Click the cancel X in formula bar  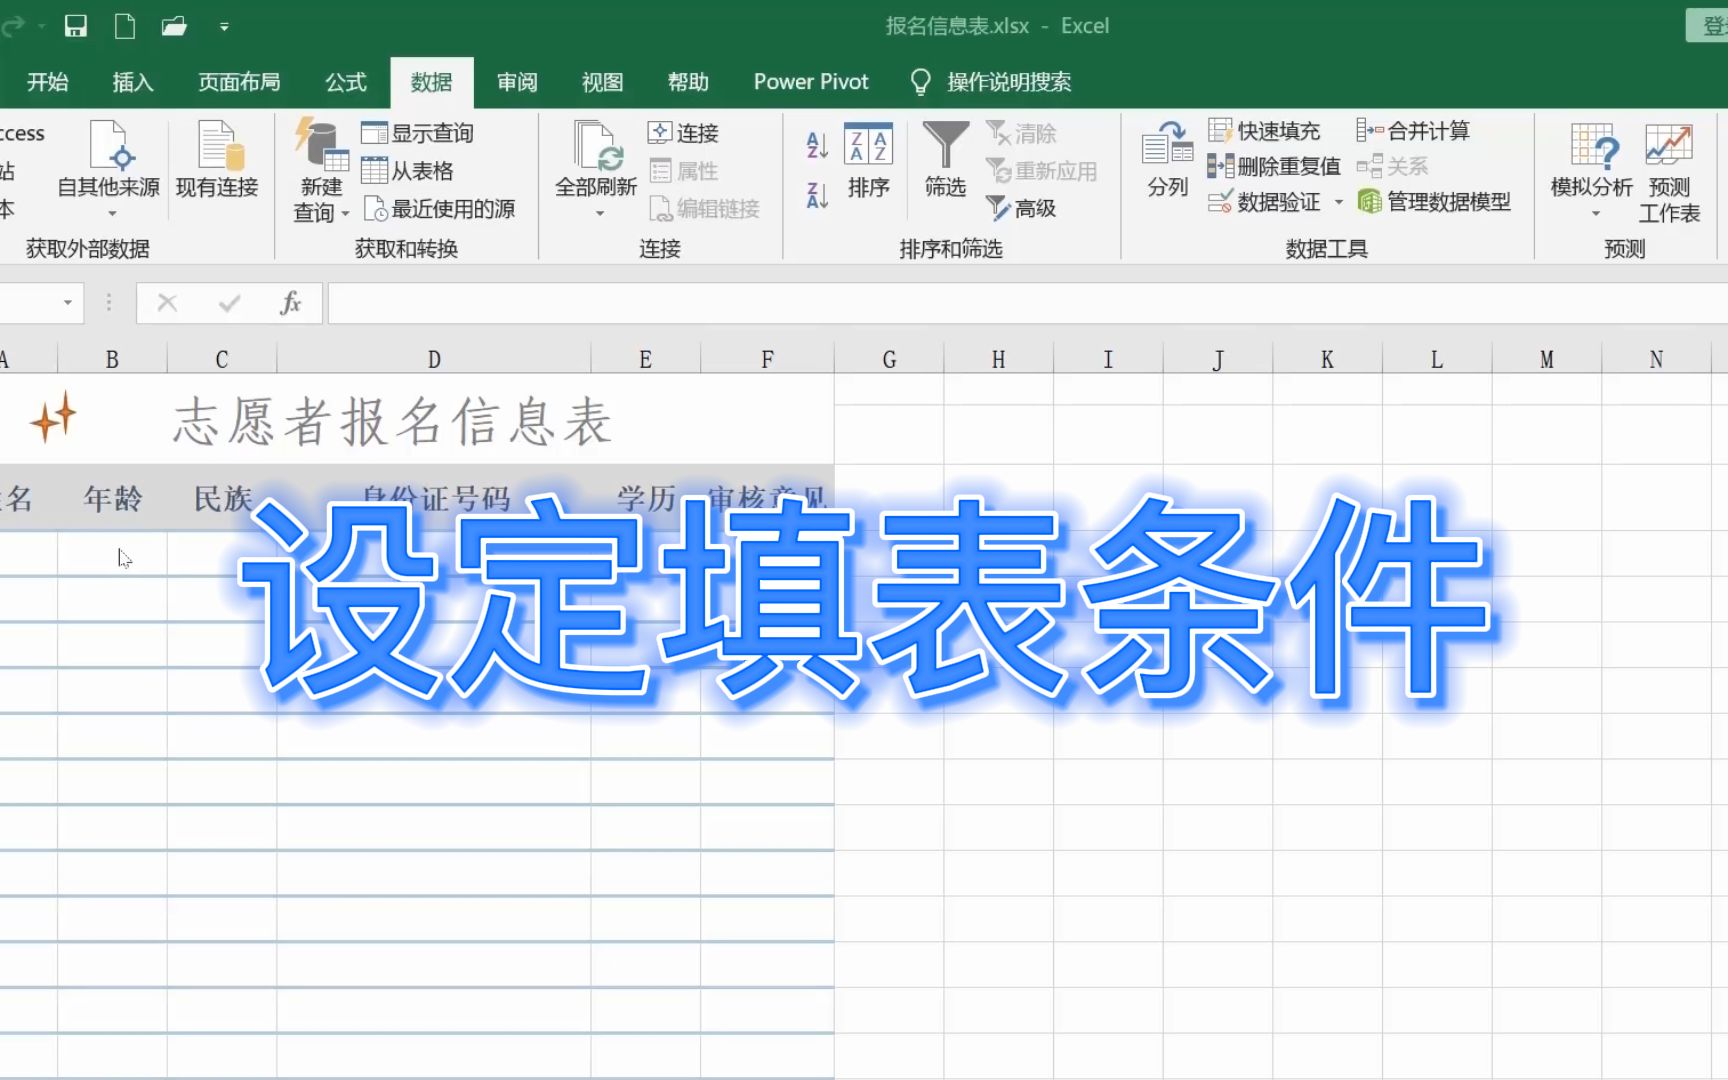coord(167,303)
